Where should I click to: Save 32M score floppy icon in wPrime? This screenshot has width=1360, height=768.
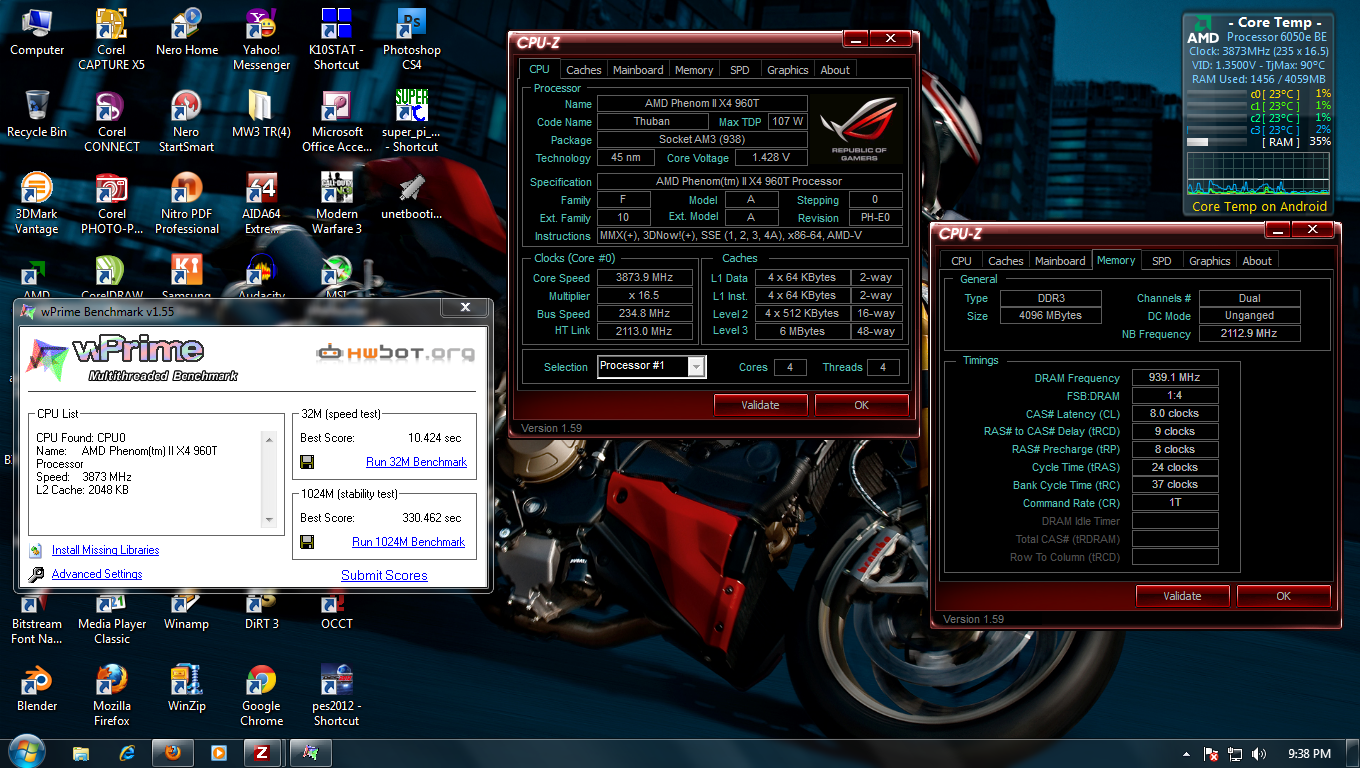point(307,462)
